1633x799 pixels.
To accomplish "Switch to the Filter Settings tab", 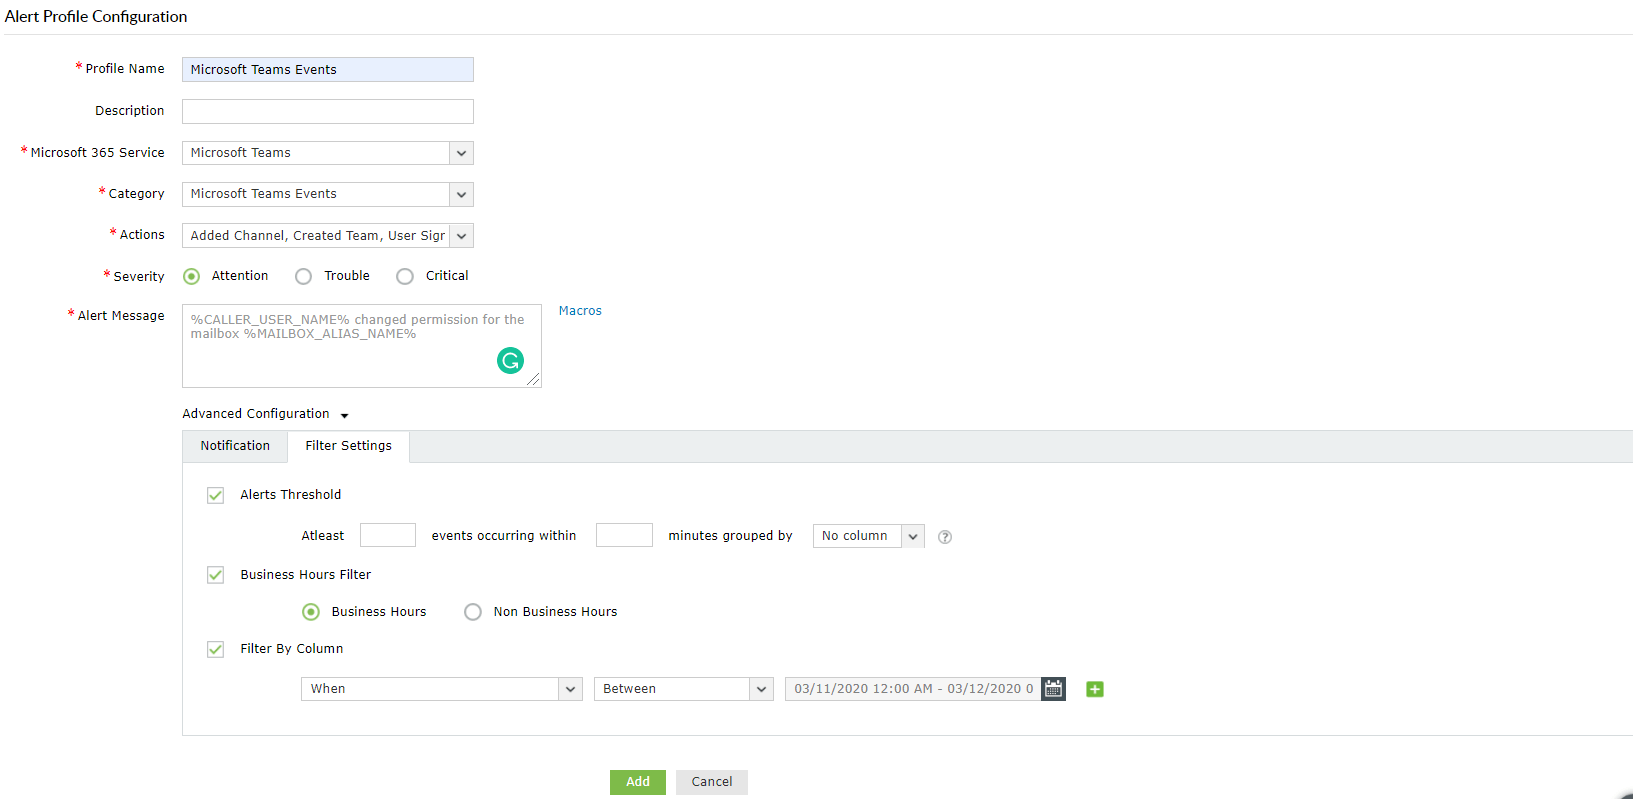I will point(349,446).
